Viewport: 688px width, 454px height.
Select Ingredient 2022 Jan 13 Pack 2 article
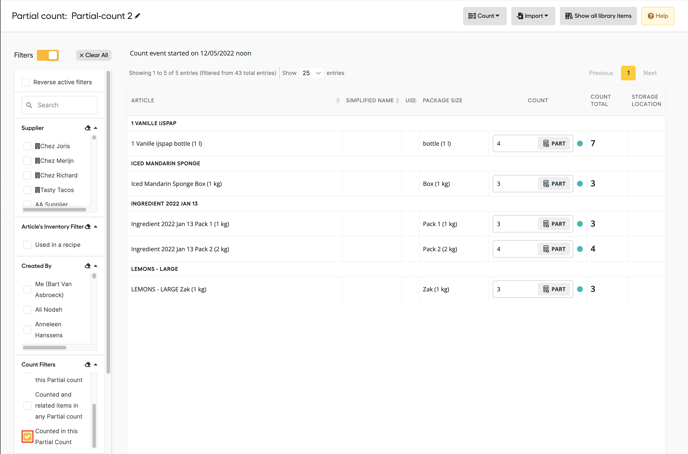pos(180,249)
